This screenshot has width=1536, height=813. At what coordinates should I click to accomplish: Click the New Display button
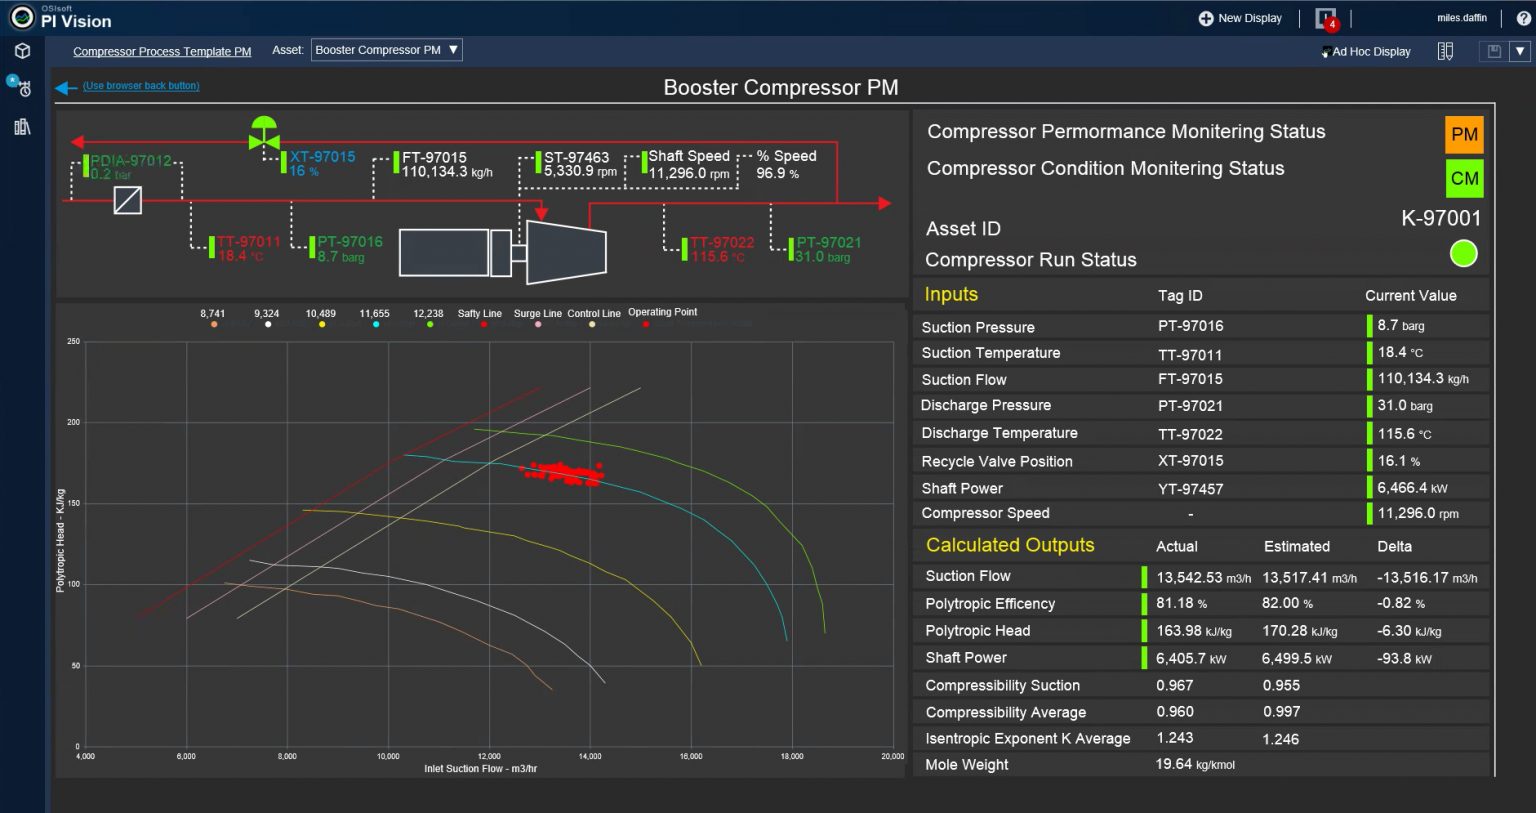pos(1240,18)
